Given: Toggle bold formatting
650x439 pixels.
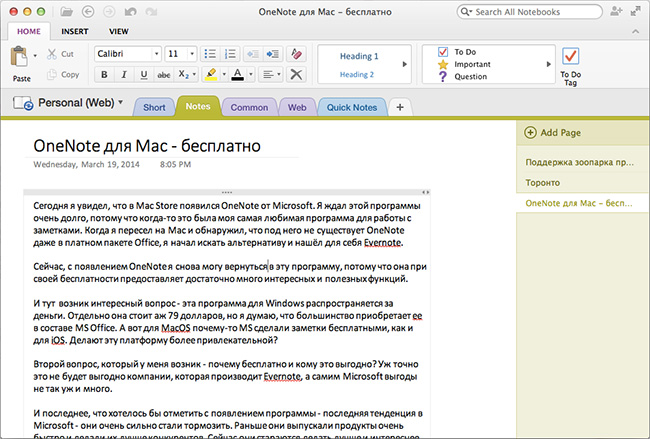Looking at the screenshot, I should tap(104, 75).
